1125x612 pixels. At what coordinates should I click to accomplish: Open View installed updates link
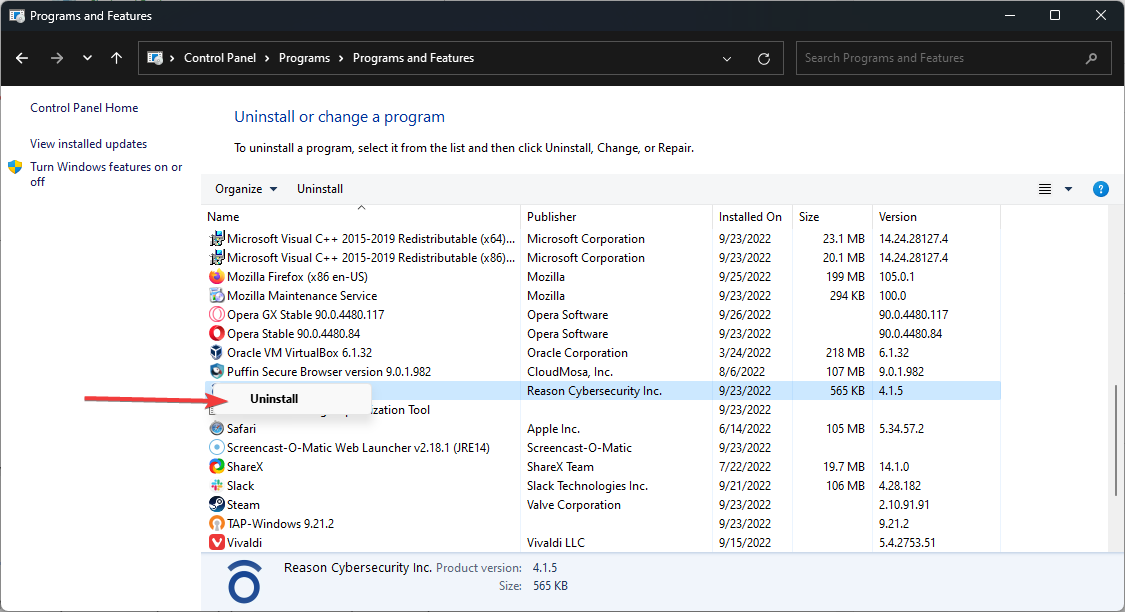(x=88, y=144)
